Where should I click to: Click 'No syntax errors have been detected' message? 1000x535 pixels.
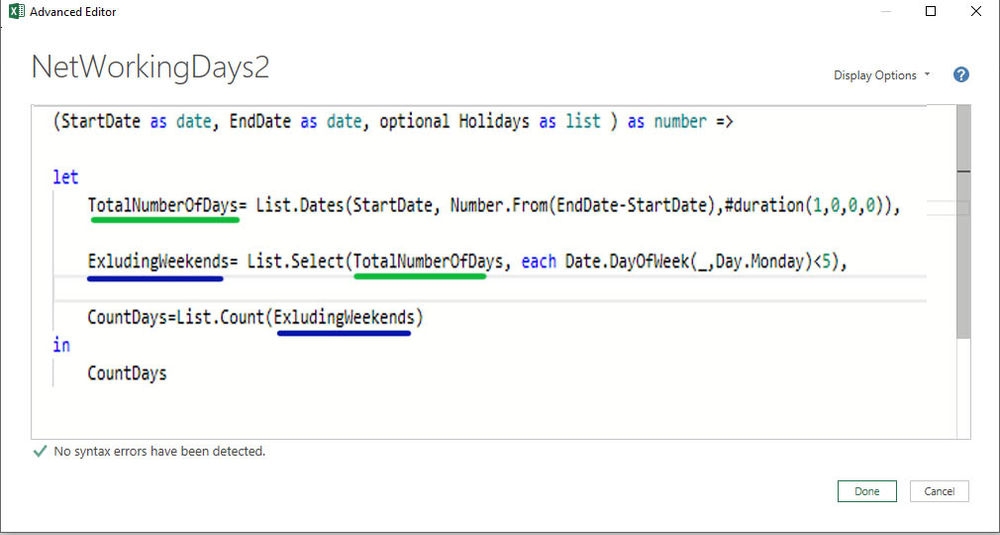[x=159, y=451]
